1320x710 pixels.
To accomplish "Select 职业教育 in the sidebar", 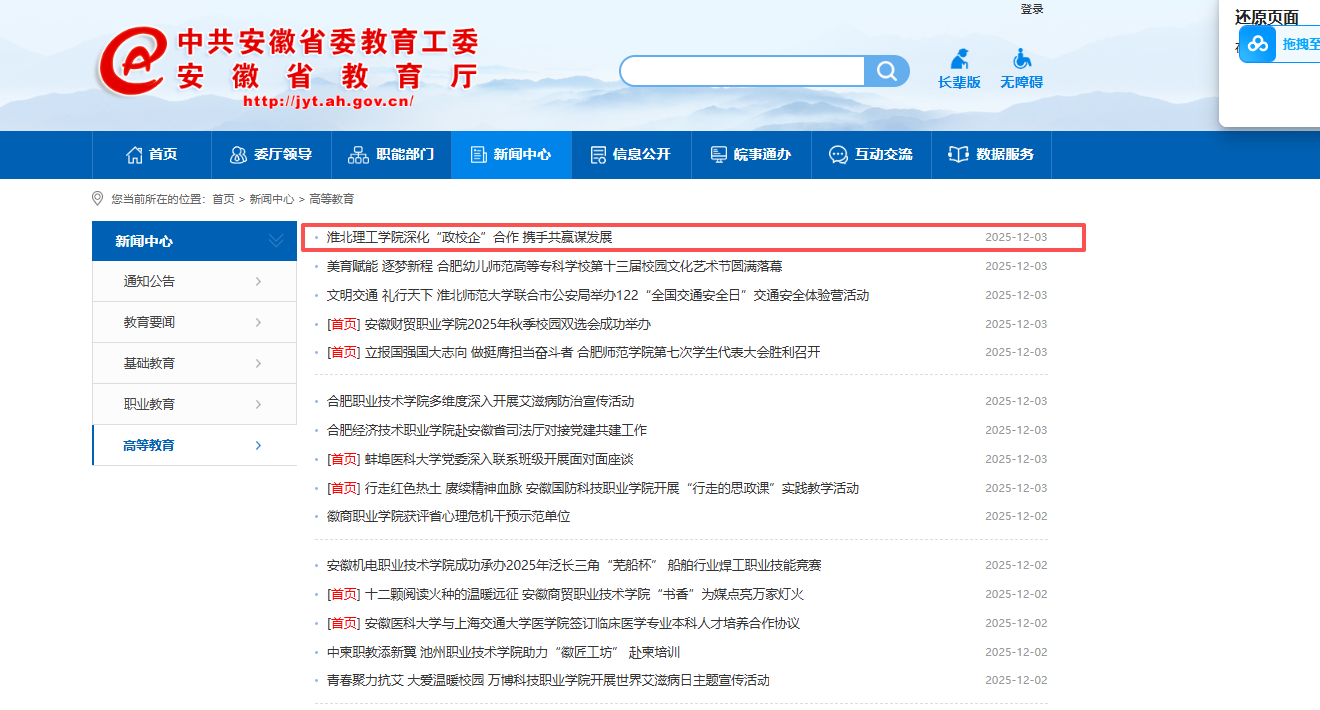I will (x=149, y=404).
